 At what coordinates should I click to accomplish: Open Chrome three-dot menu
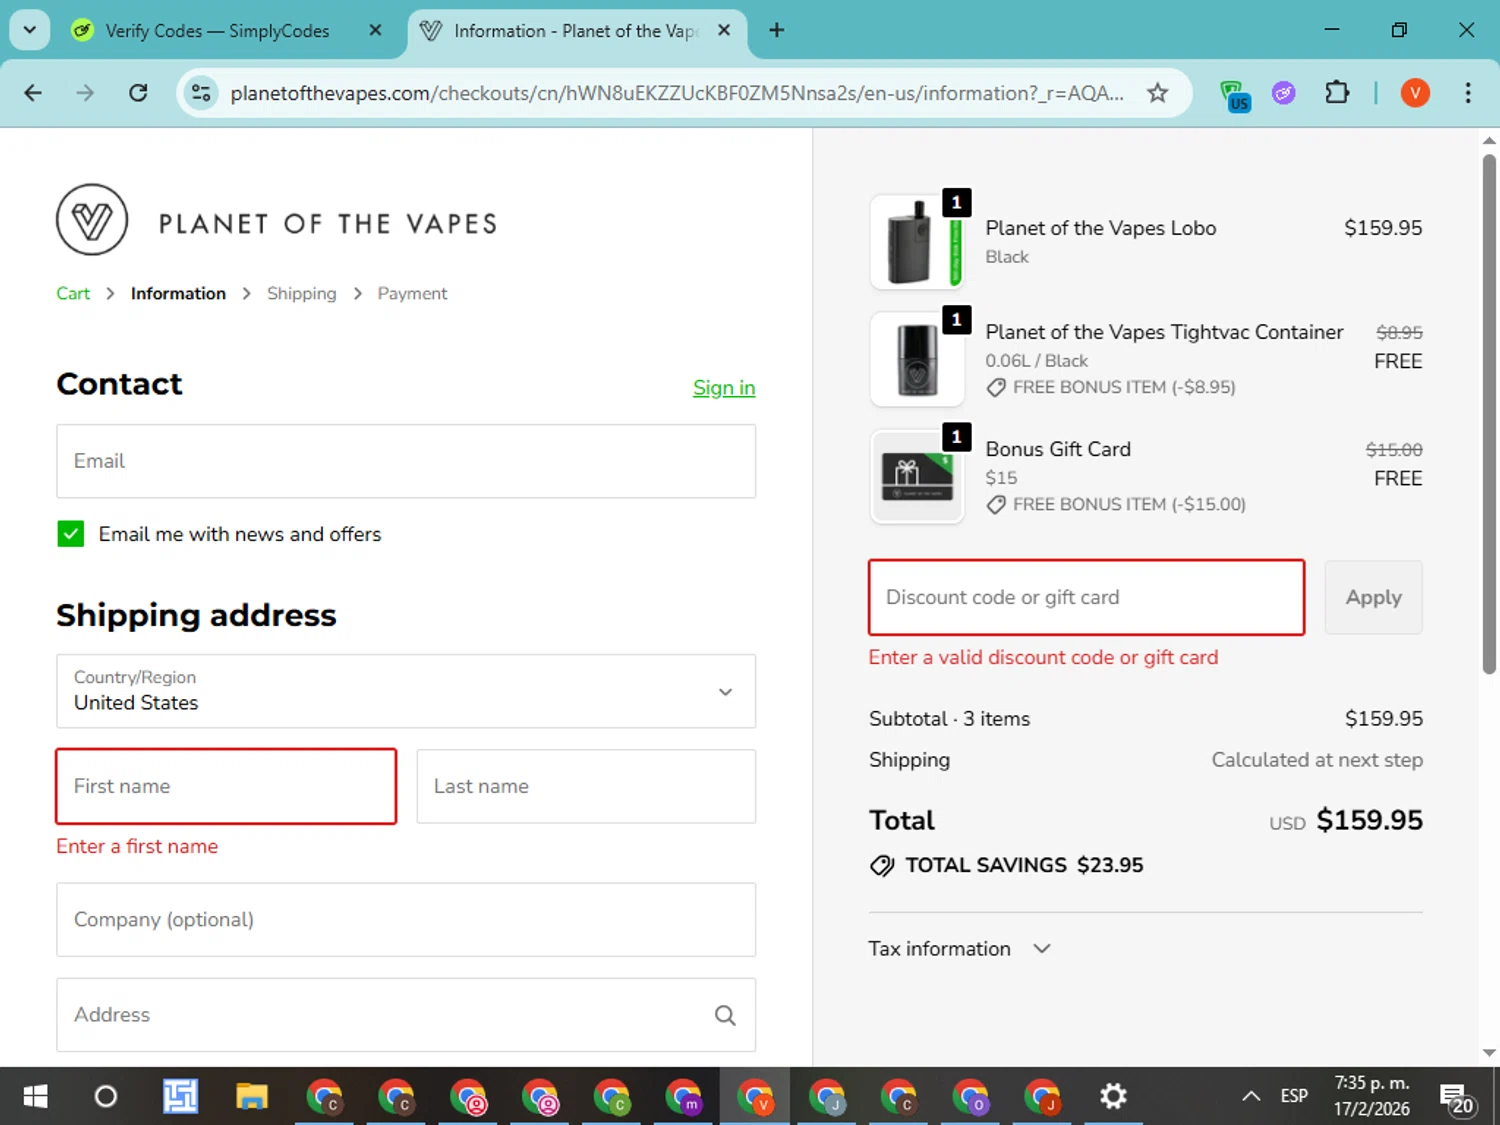tap(1467, 93)
